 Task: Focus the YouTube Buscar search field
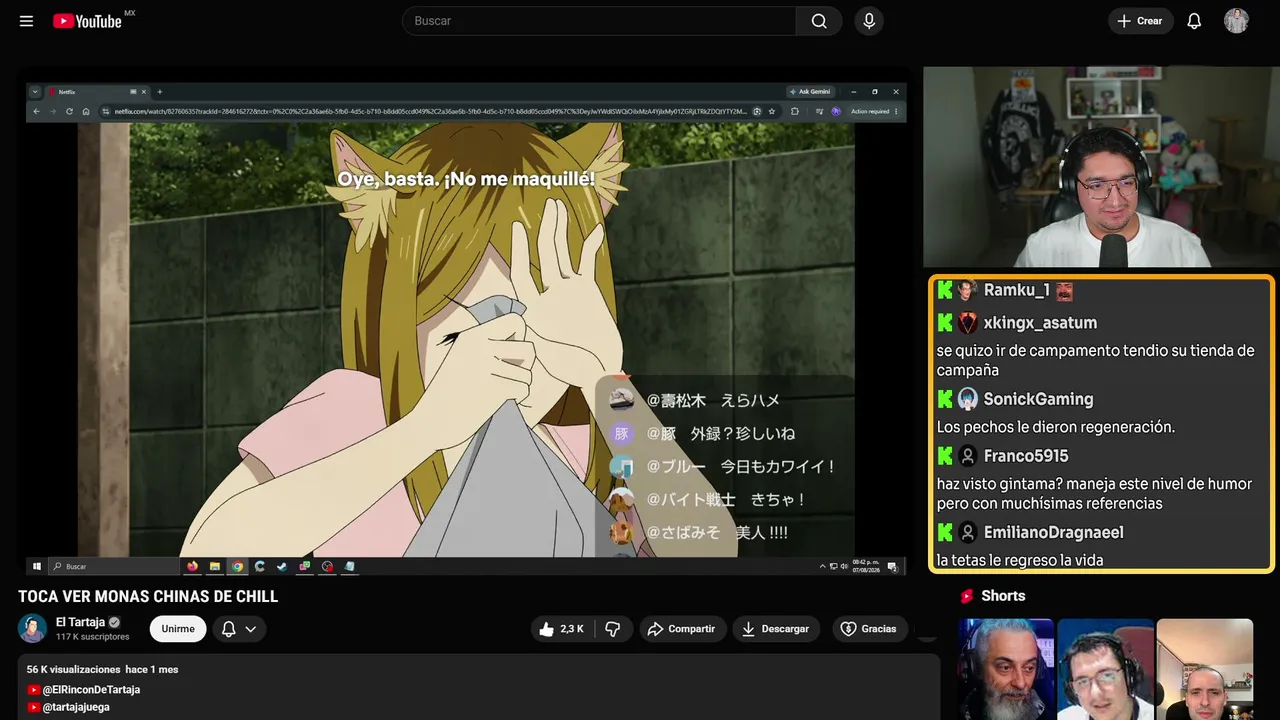pyautogui.click(x=599, y=21)
